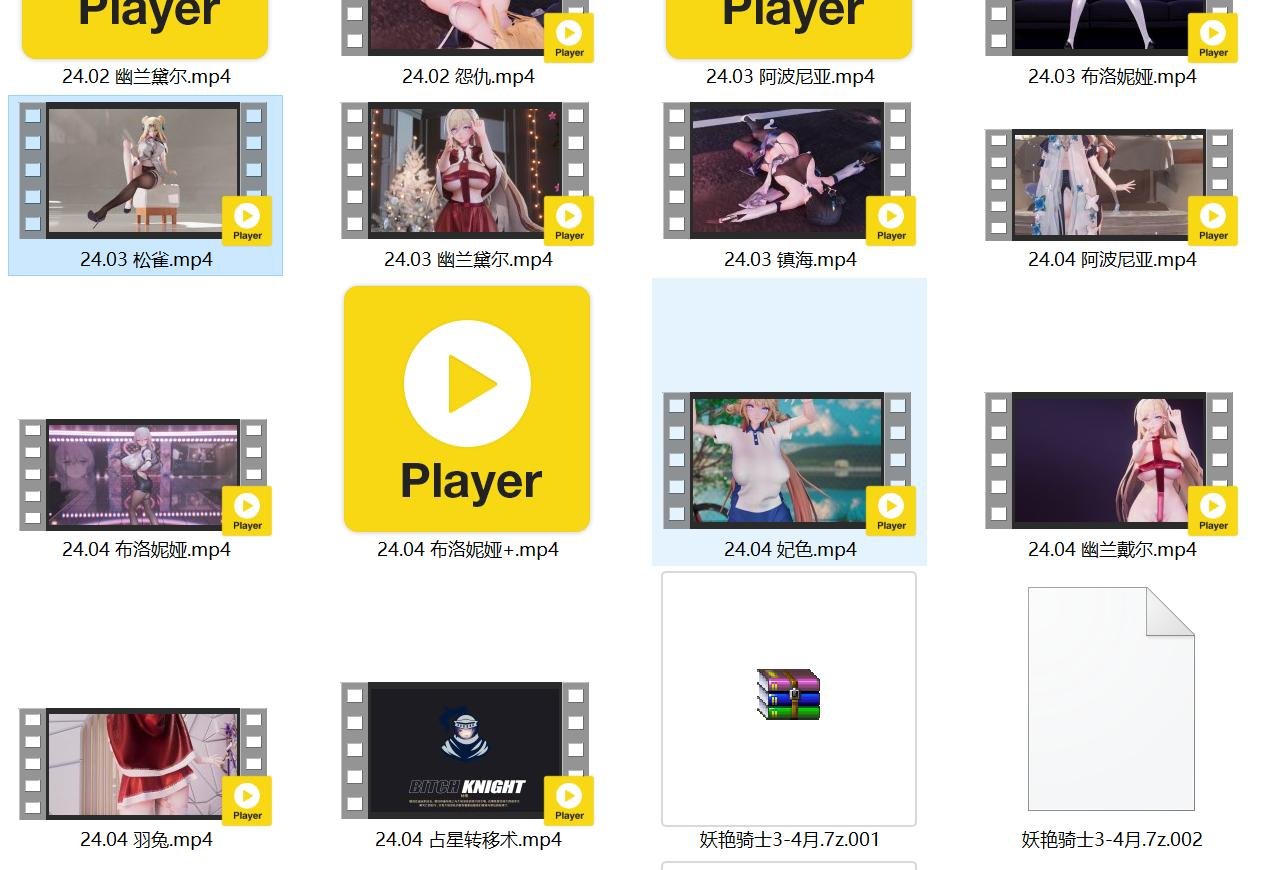Click the file name 24.03 阿波尼亚.mp4
1266x870 pixels.
point(790,77)
